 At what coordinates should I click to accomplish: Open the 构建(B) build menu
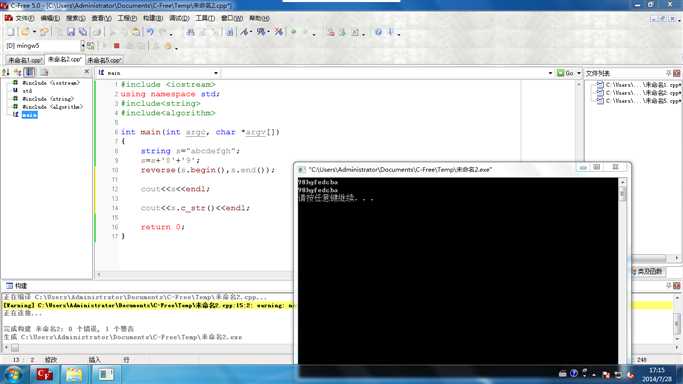click(x=152, y=18)
